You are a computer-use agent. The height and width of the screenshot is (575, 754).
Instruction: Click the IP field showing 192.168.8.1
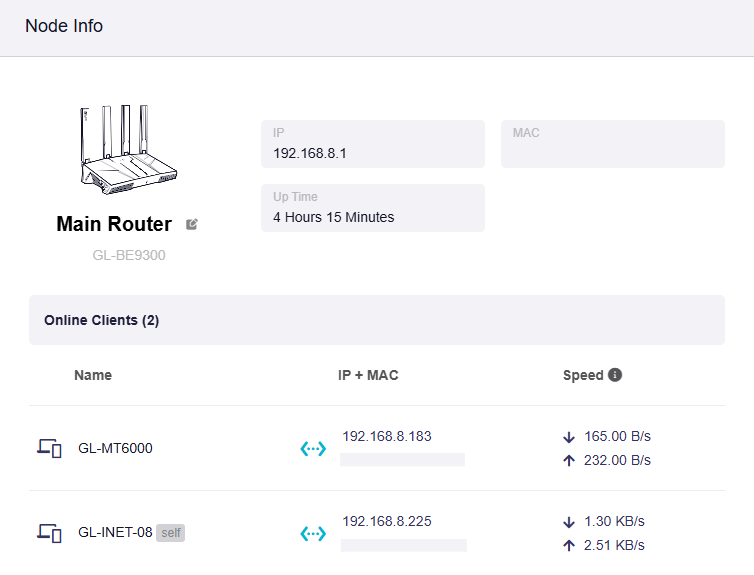click(373, 144)
